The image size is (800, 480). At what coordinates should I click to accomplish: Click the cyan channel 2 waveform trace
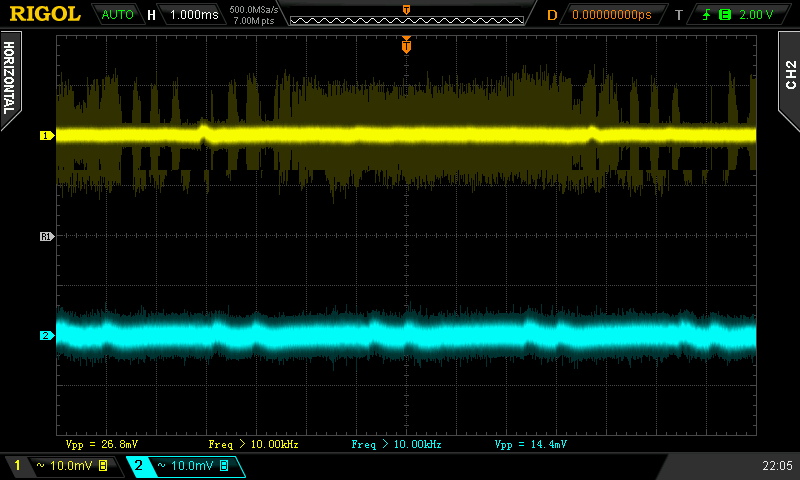click(x=406, y=335)
